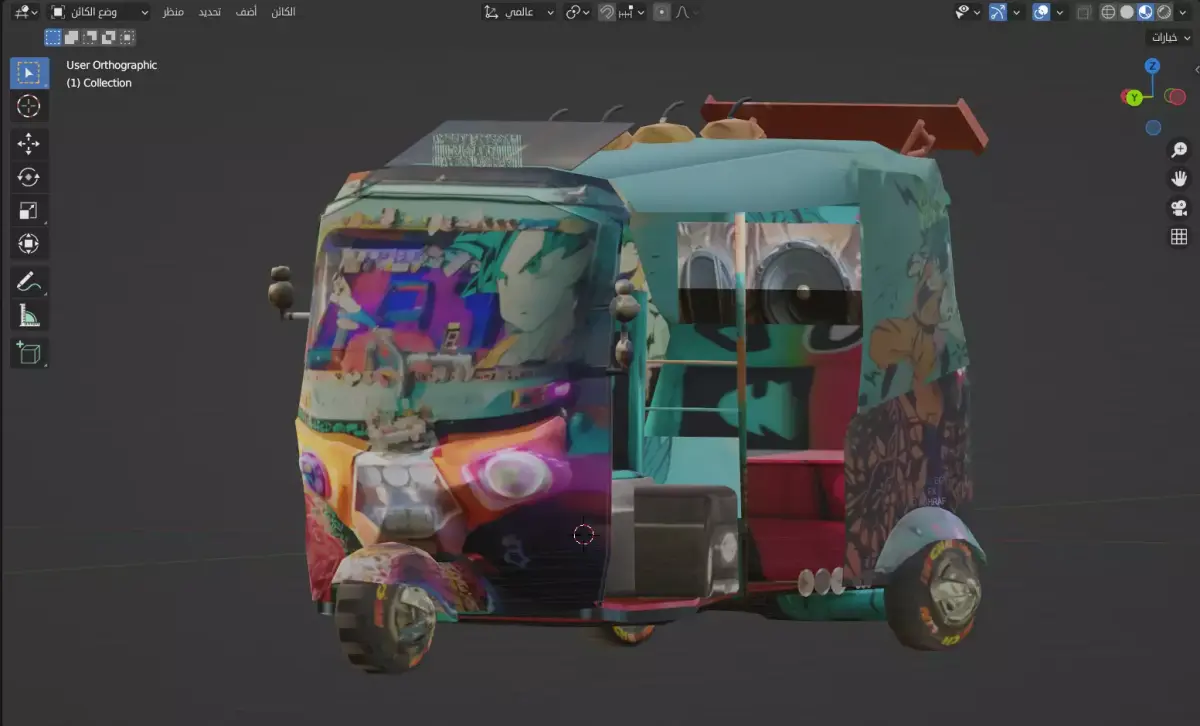Open the pivot point dropdown

click(x=577, y=13)
